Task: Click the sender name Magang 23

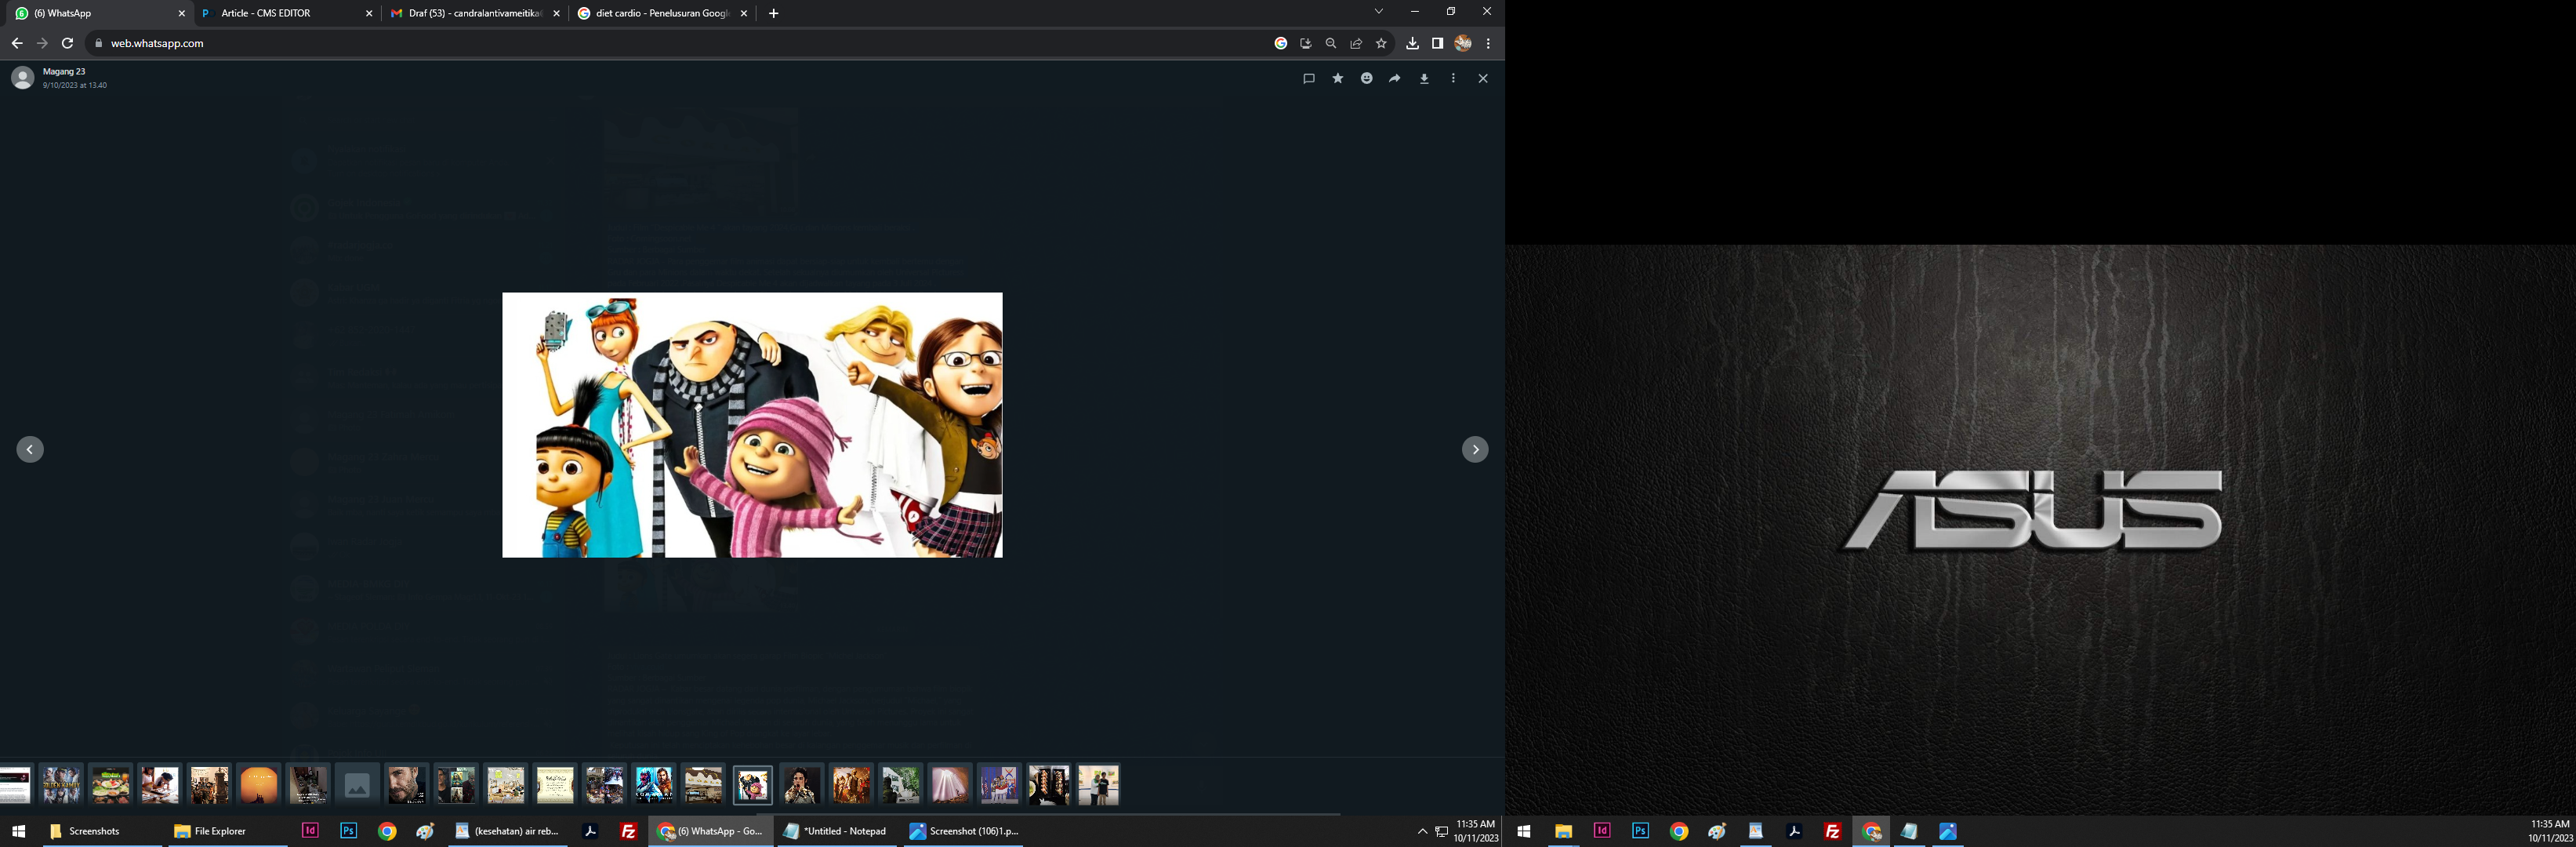Action: coord(64,72)
